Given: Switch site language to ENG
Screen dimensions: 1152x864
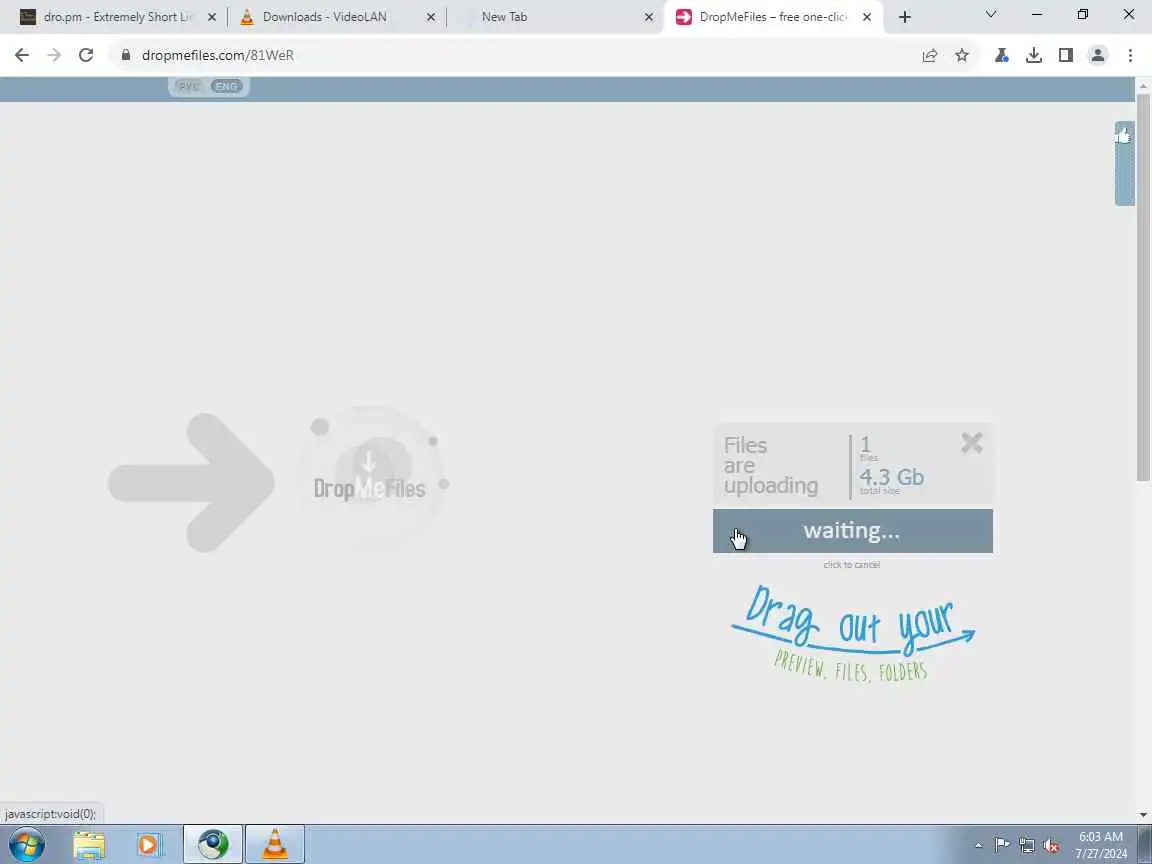Looking at the screenshot, I should 226,86.
